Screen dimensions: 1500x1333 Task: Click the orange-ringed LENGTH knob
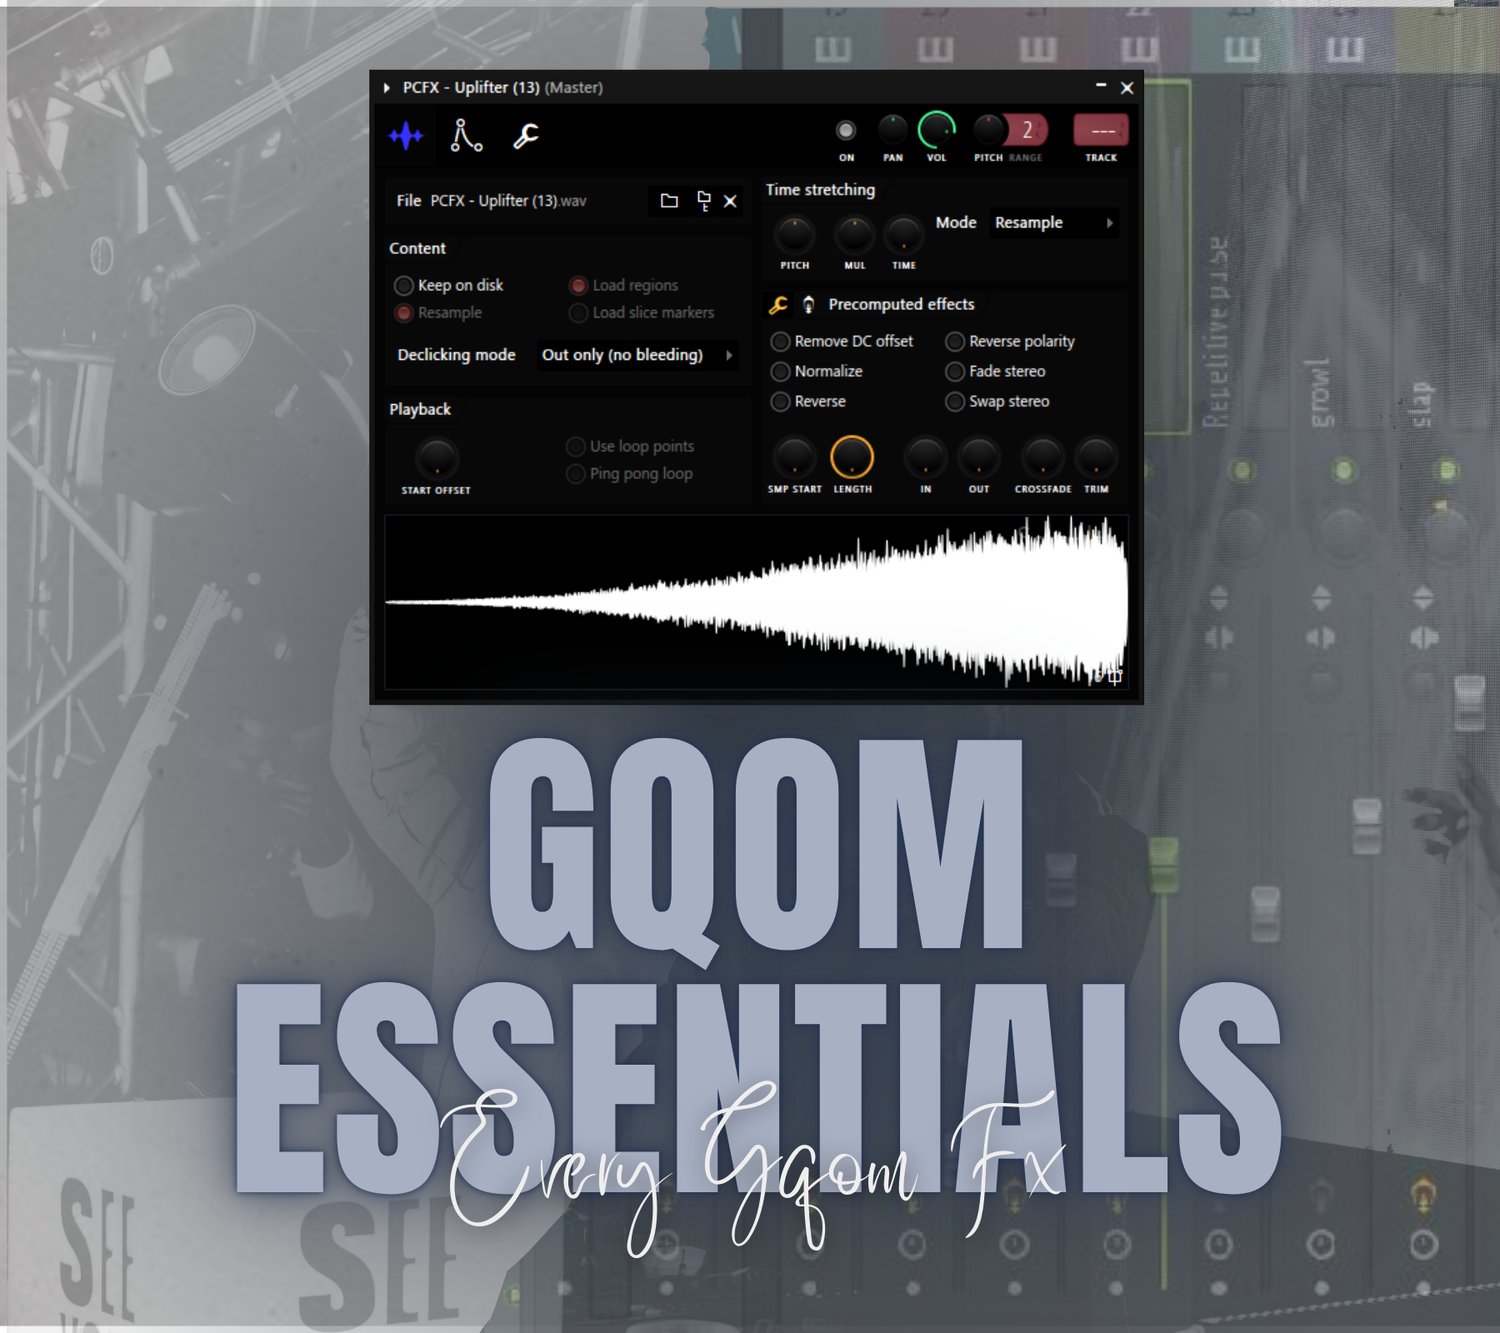(852, 457)
